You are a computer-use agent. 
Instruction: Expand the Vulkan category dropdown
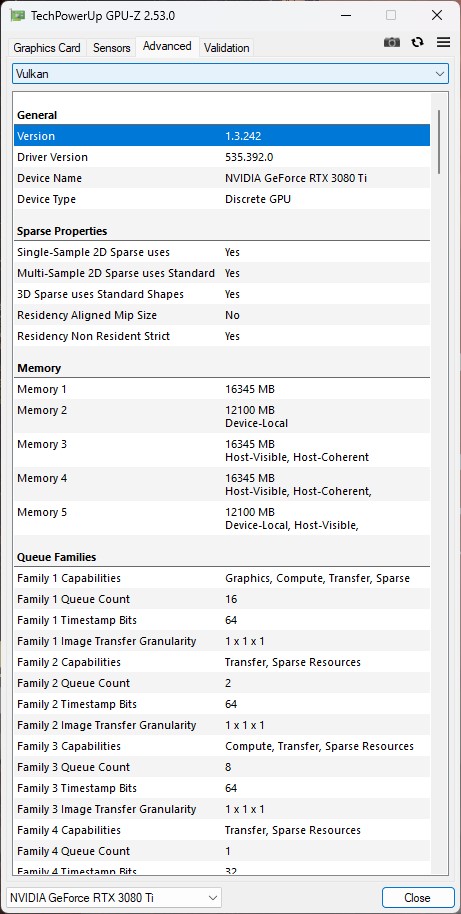pos(230,73)
